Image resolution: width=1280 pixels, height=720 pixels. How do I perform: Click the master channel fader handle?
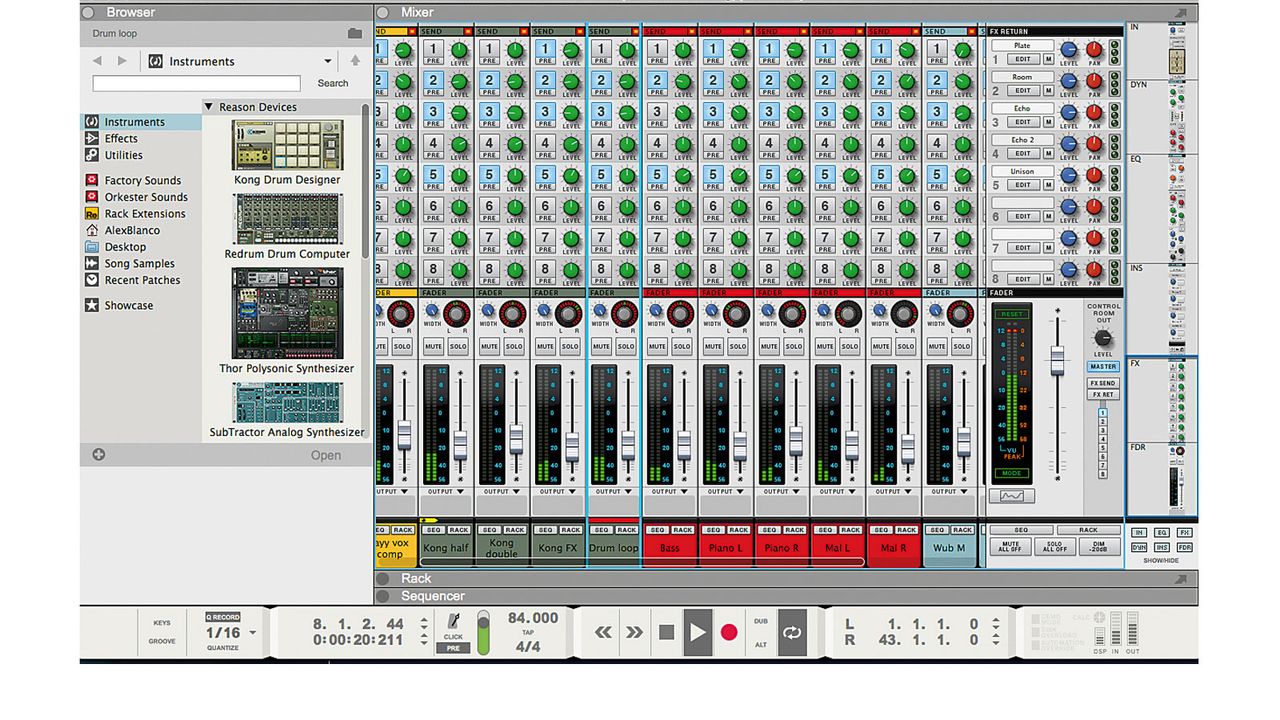(x=1057, y=360)
